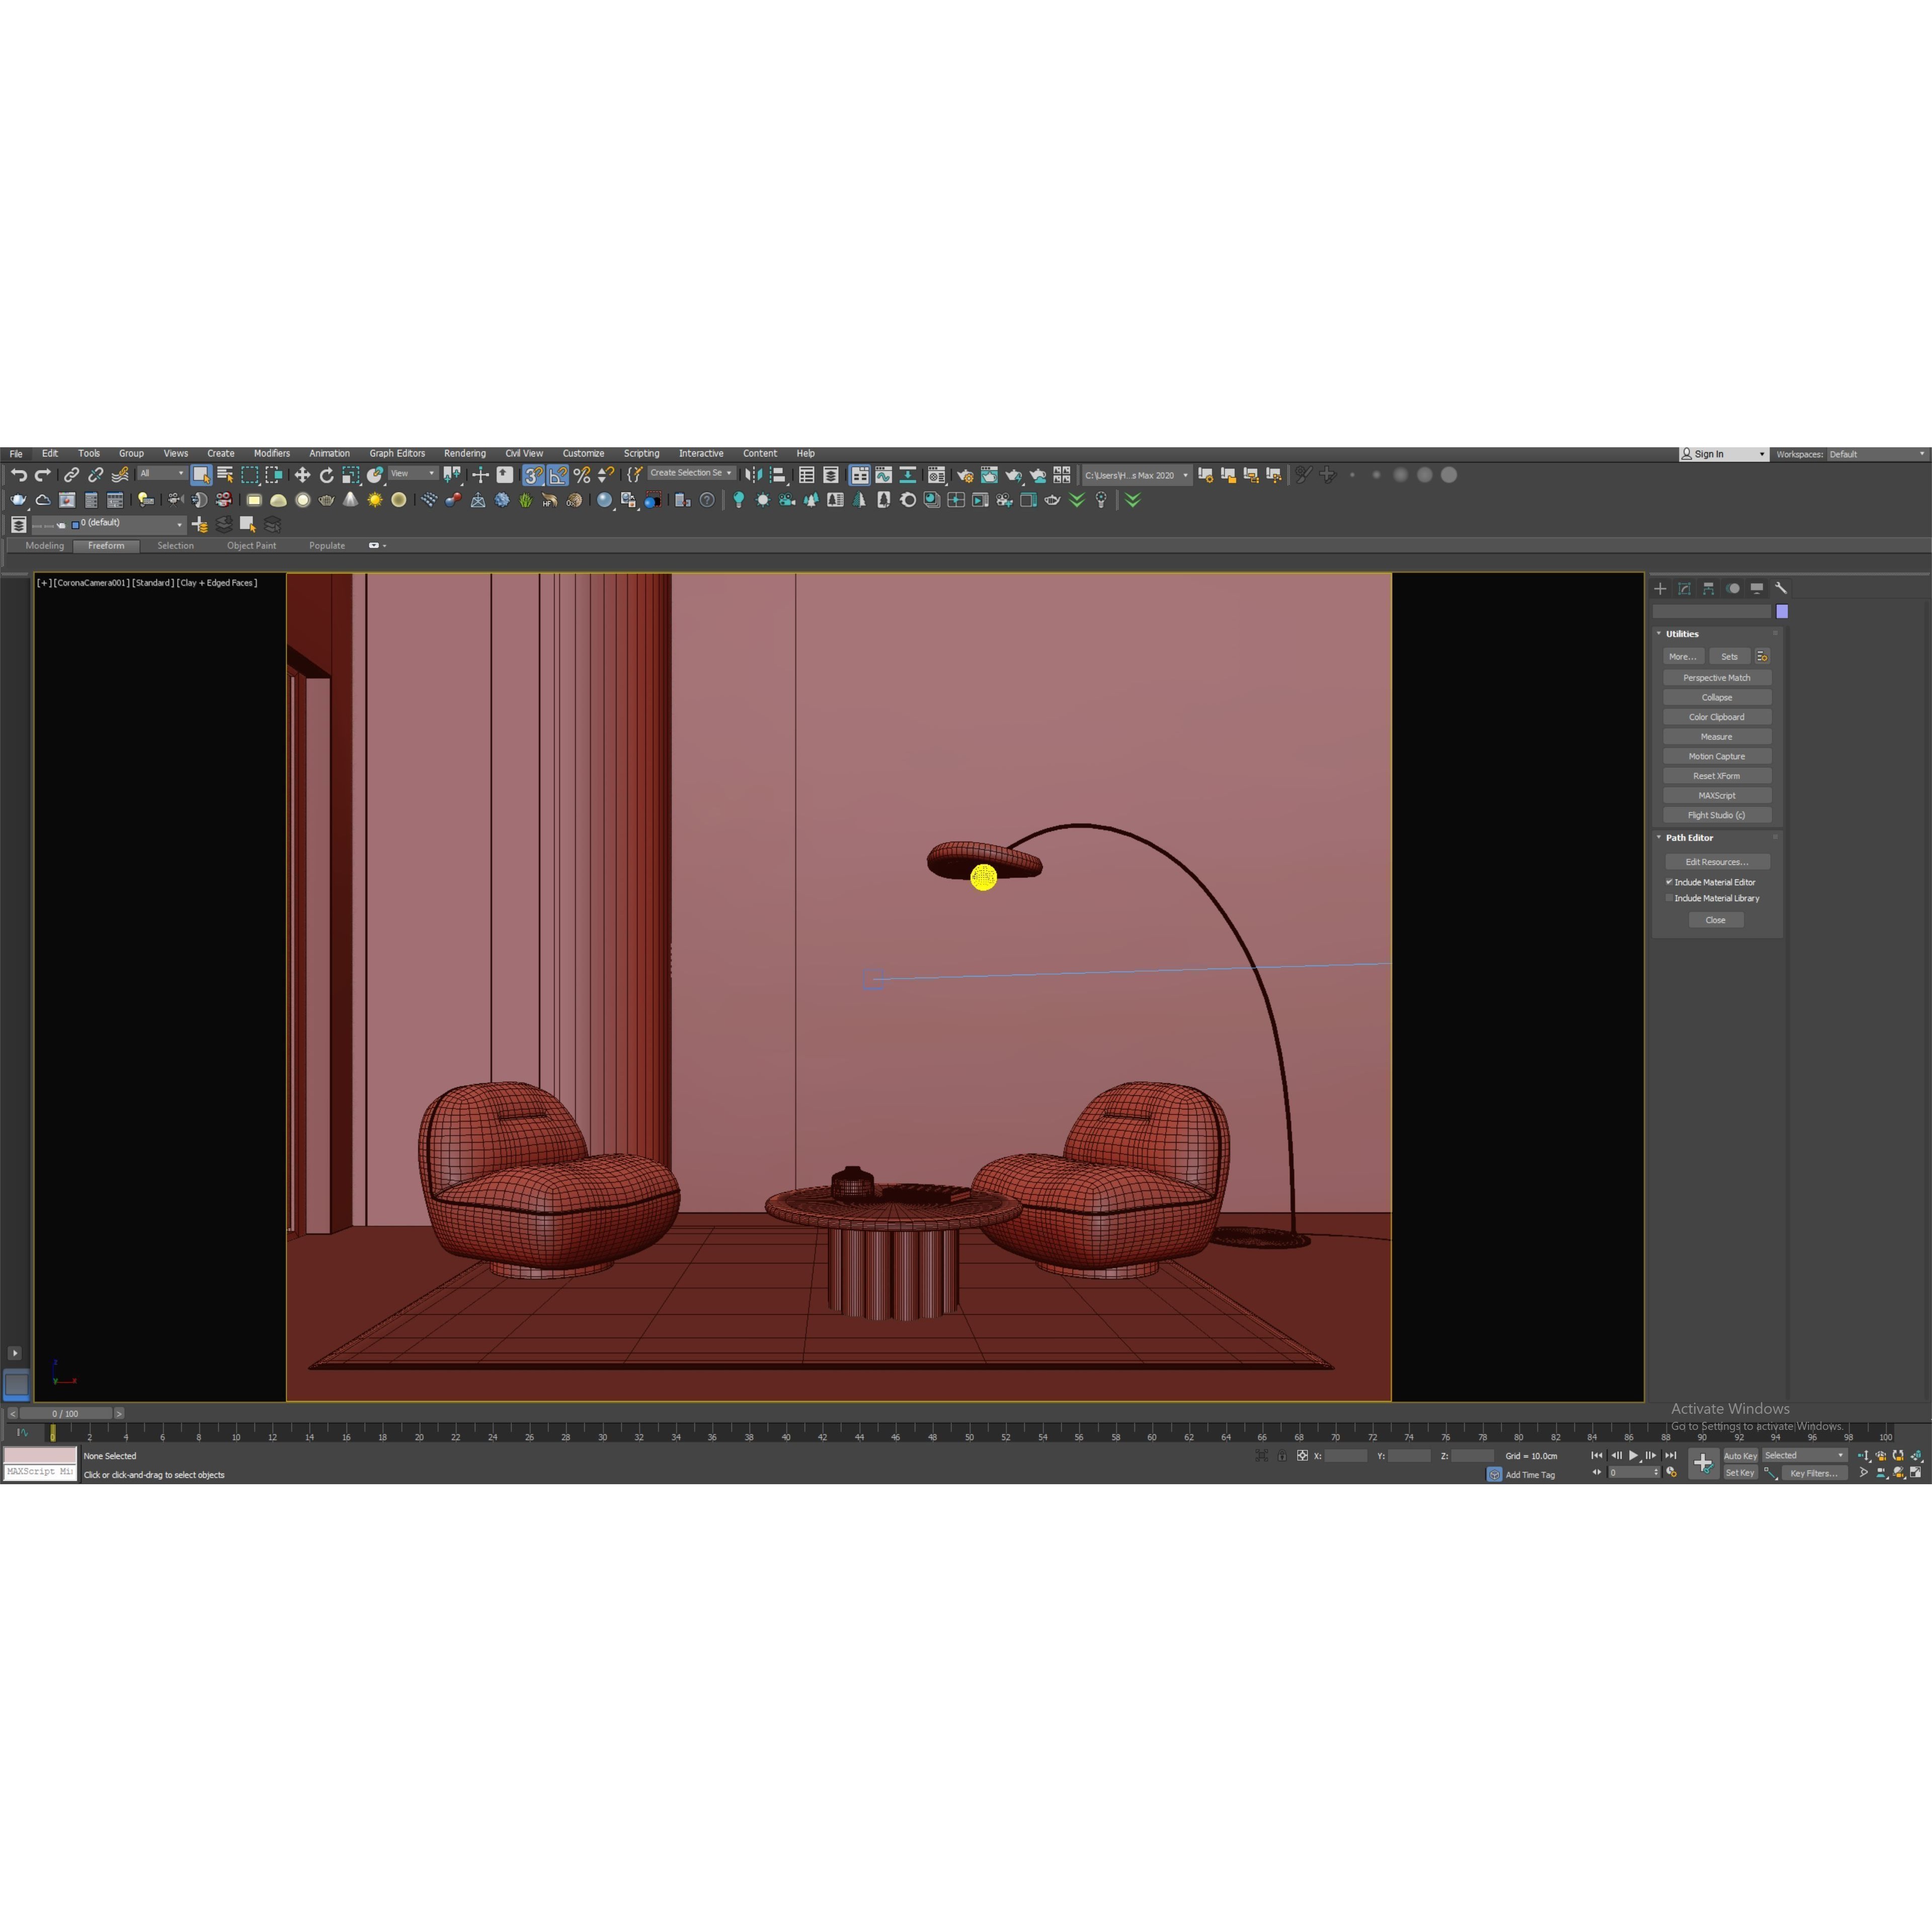This screenshot has height=1932, width=1932.
Task: Uncheck Include Material Editor
Action: click(x=1669, y=882)
